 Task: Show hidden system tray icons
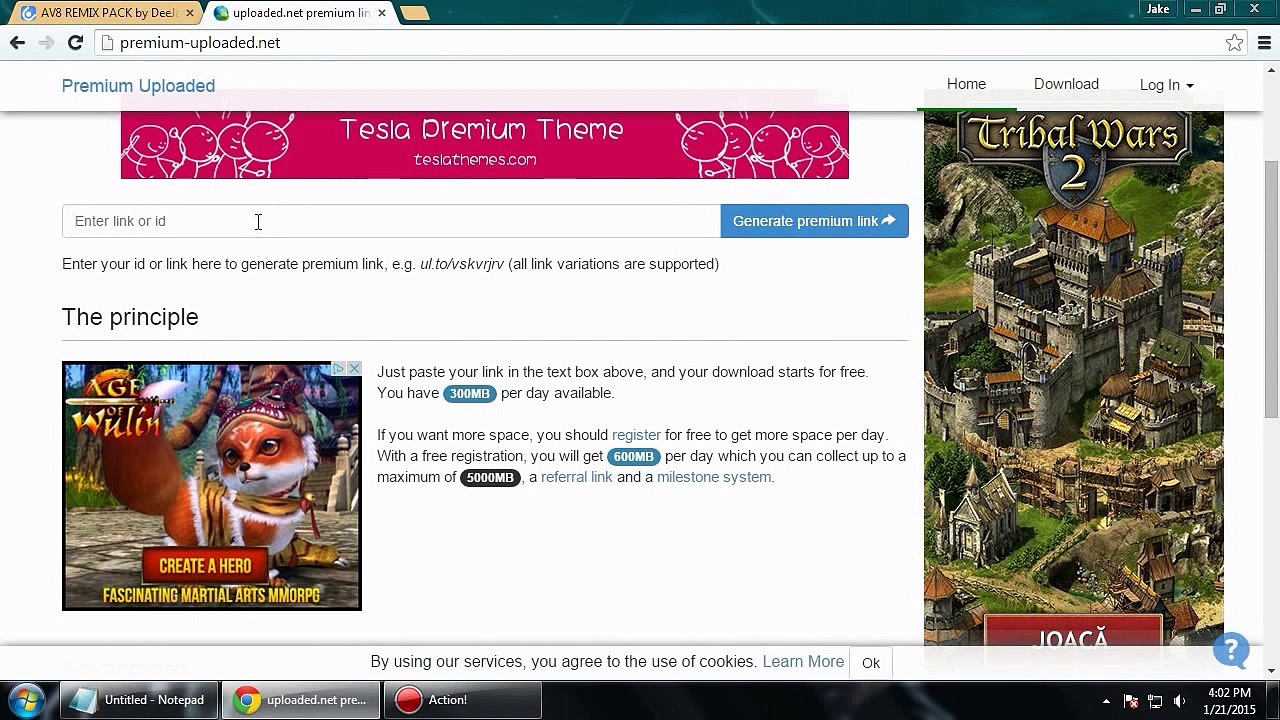pos(1106,701)
